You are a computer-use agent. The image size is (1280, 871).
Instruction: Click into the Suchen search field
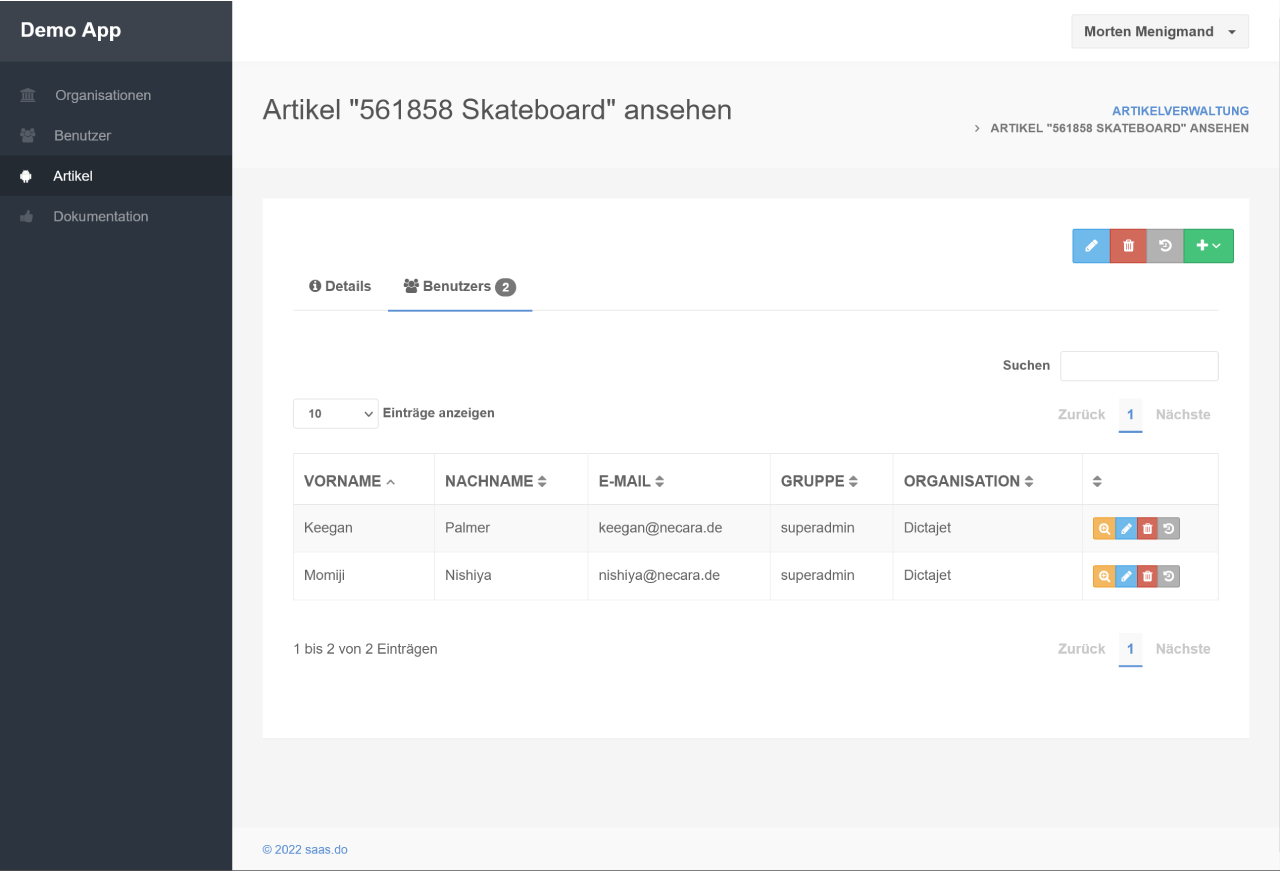[1139, 366]
